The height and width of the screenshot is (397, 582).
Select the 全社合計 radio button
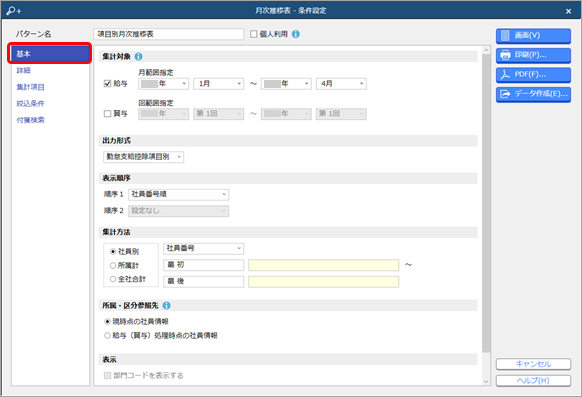click(113, 279)
